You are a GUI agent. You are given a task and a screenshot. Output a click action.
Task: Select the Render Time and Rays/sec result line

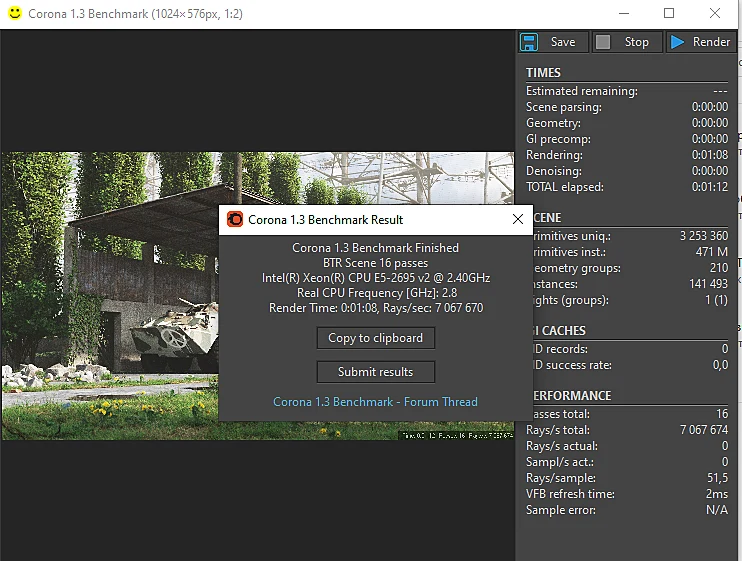coord(376,308)
